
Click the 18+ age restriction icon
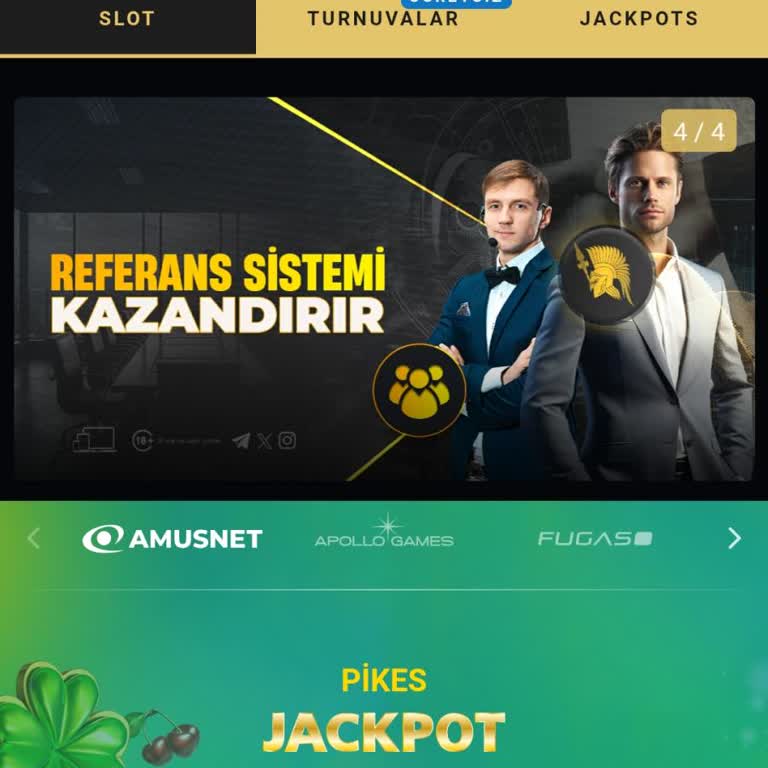click(x=142, y=441)
